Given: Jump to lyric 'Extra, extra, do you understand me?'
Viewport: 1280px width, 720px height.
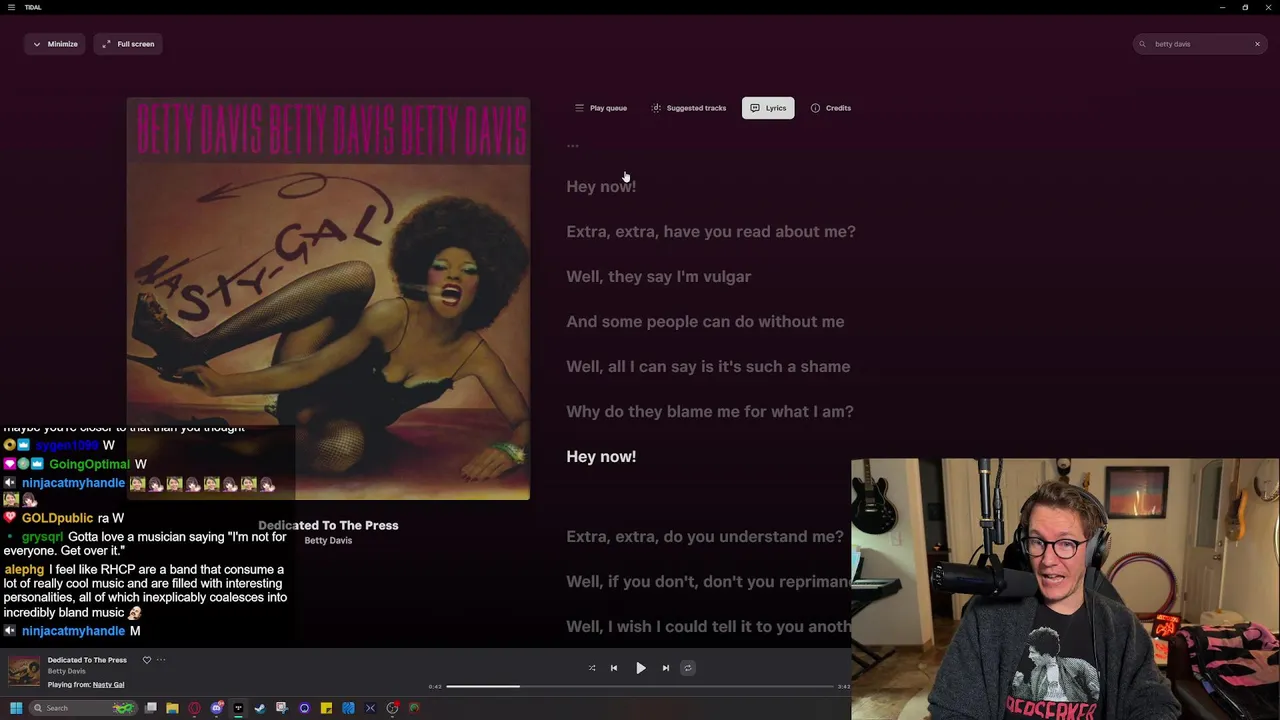Looking at the screenshot, I should coord(705,536).
